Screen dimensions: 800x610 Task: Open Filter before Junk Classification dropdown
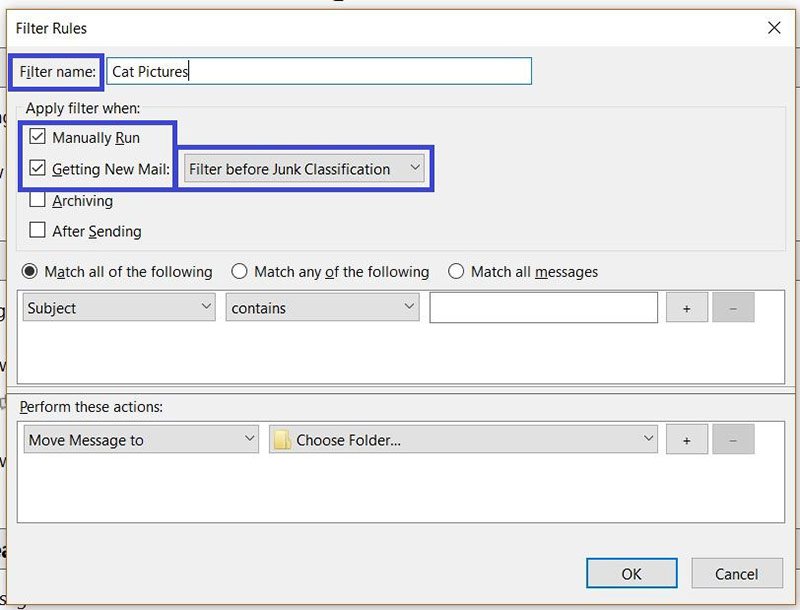[x=304, y=169]
